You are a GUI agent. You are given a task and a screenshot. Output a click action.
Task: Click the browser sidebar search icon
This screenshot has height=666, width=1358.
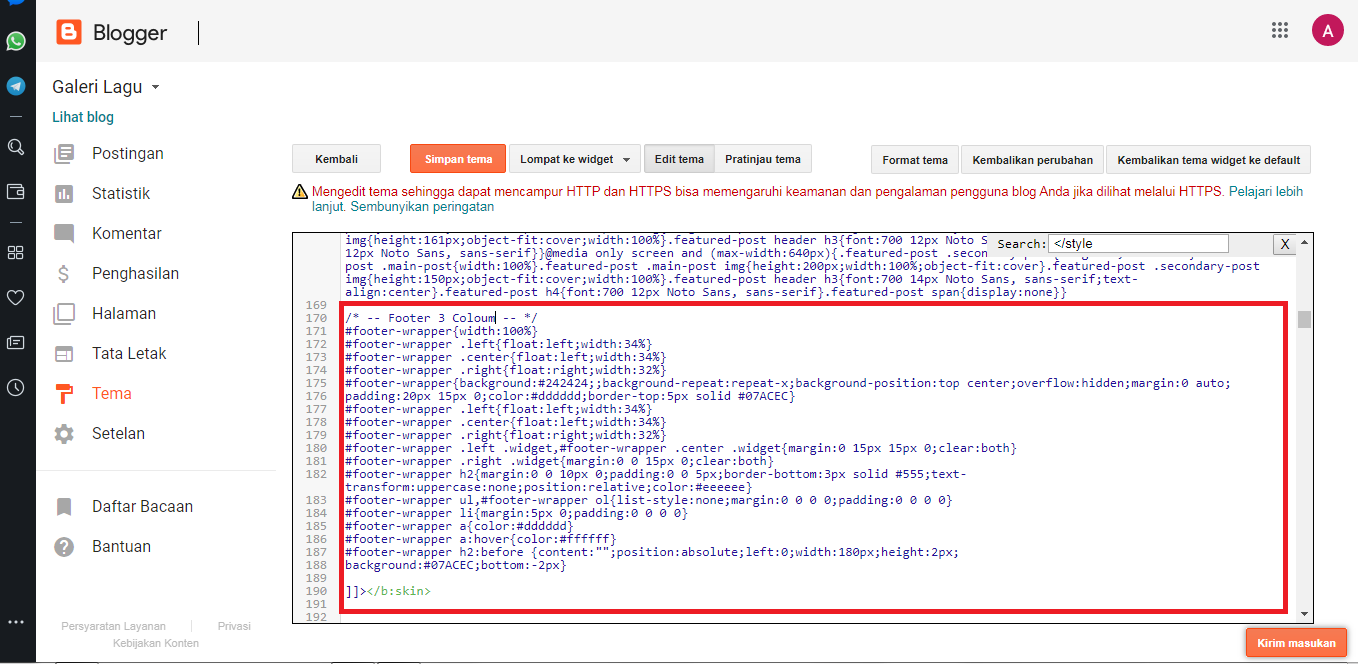[16, 147]
